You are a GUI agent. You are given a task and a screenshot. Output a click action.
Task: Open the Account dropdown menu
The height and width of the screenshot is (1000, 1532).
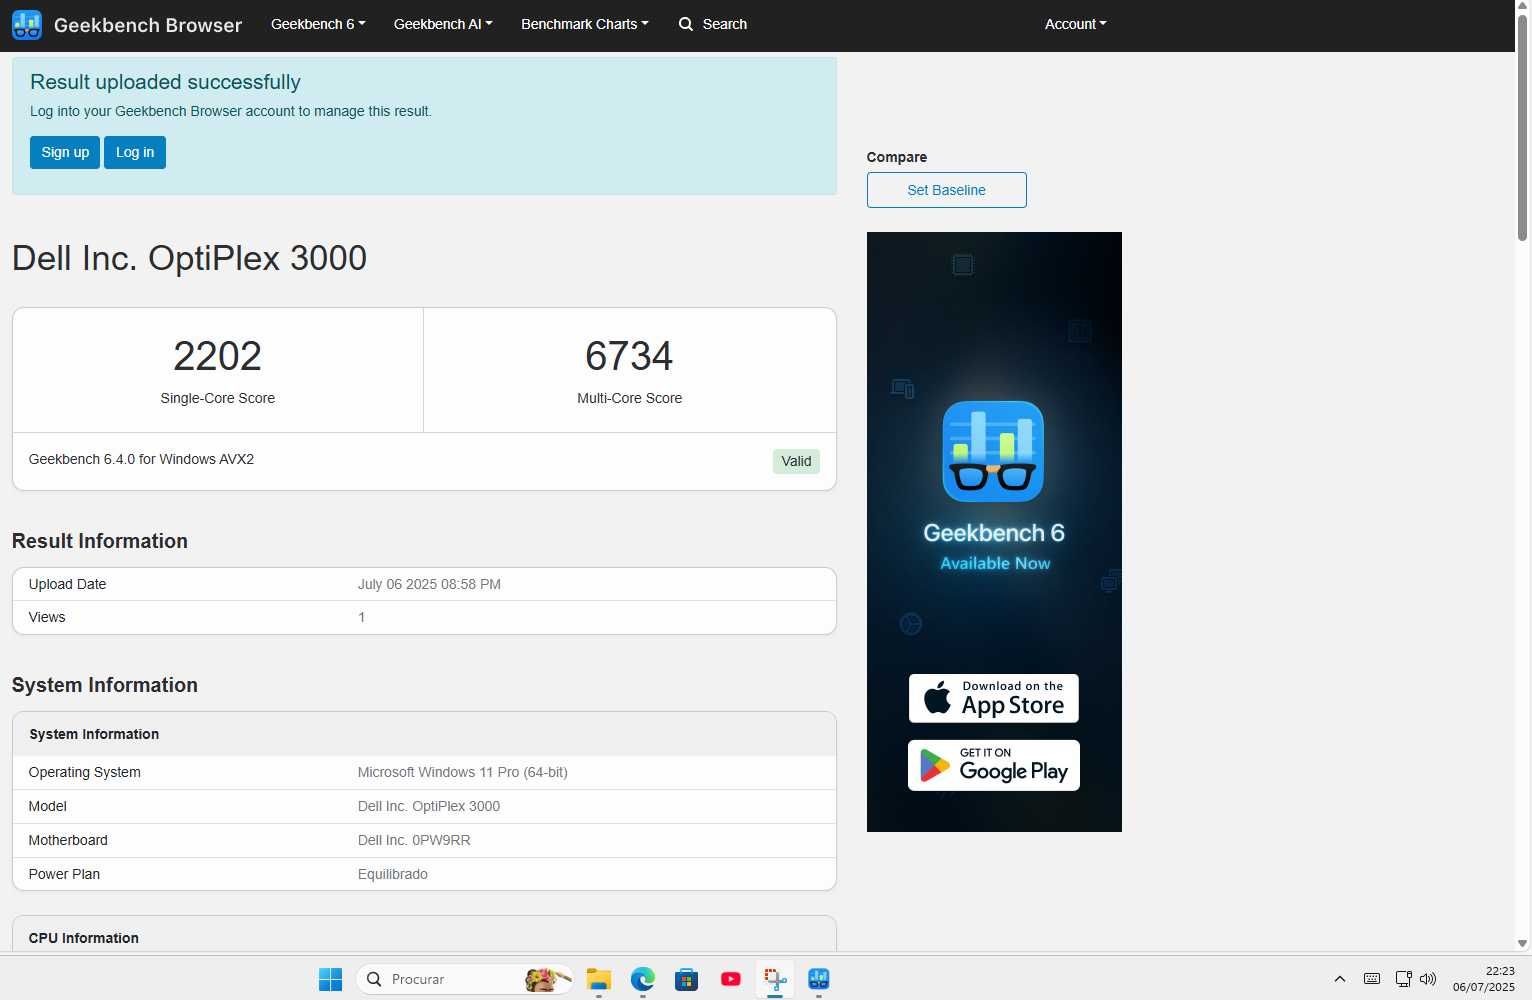pyautogui.click(x=1076, y=24)
